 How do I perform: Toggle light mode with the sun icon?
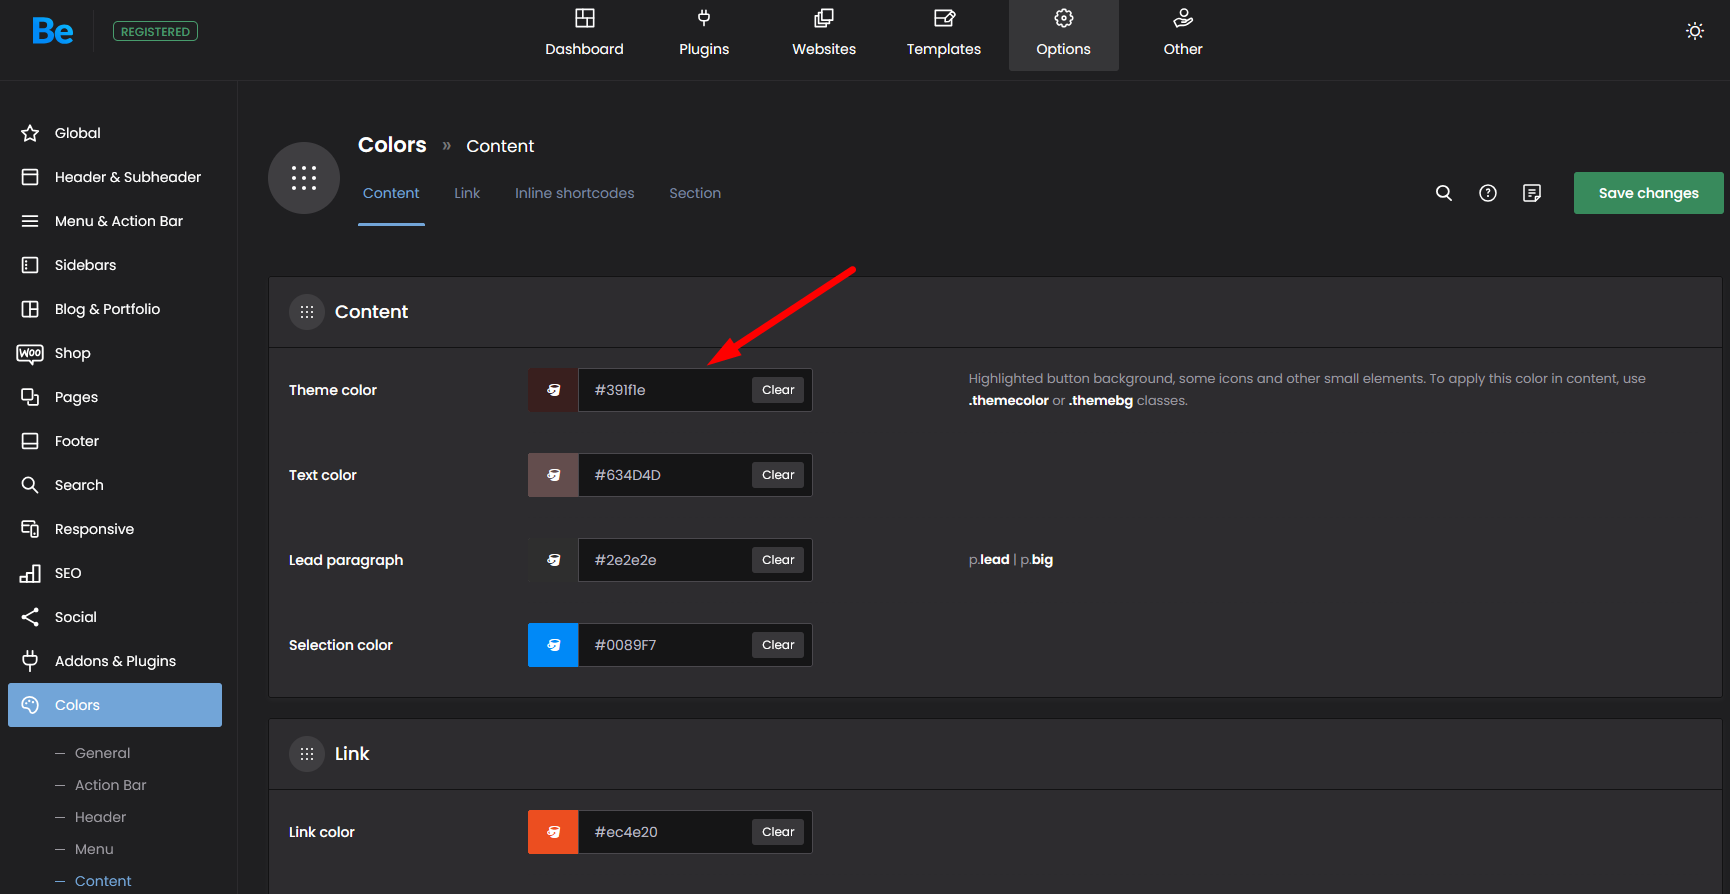point(1695,31)
